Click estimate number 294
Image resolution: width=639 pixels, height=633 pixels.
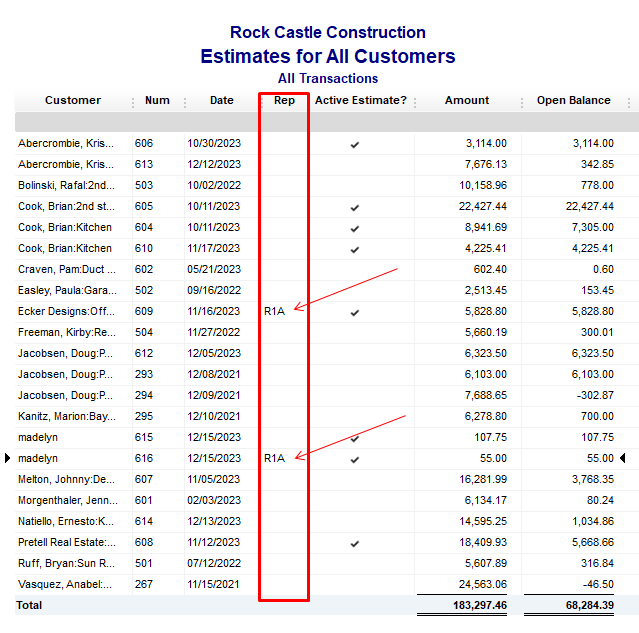[144, 395]
